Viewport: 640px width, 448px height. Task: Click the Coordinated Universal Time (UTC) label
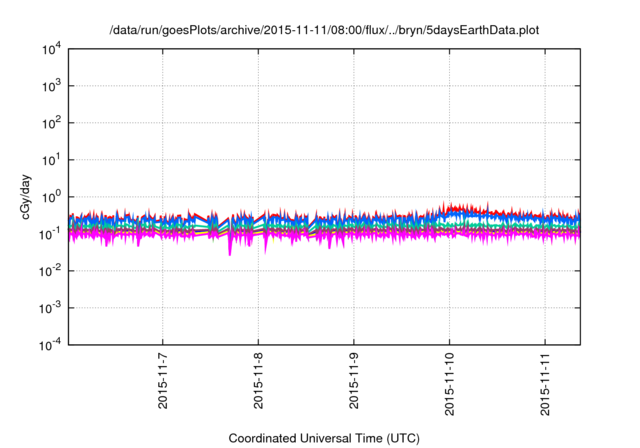coord(324,438)
